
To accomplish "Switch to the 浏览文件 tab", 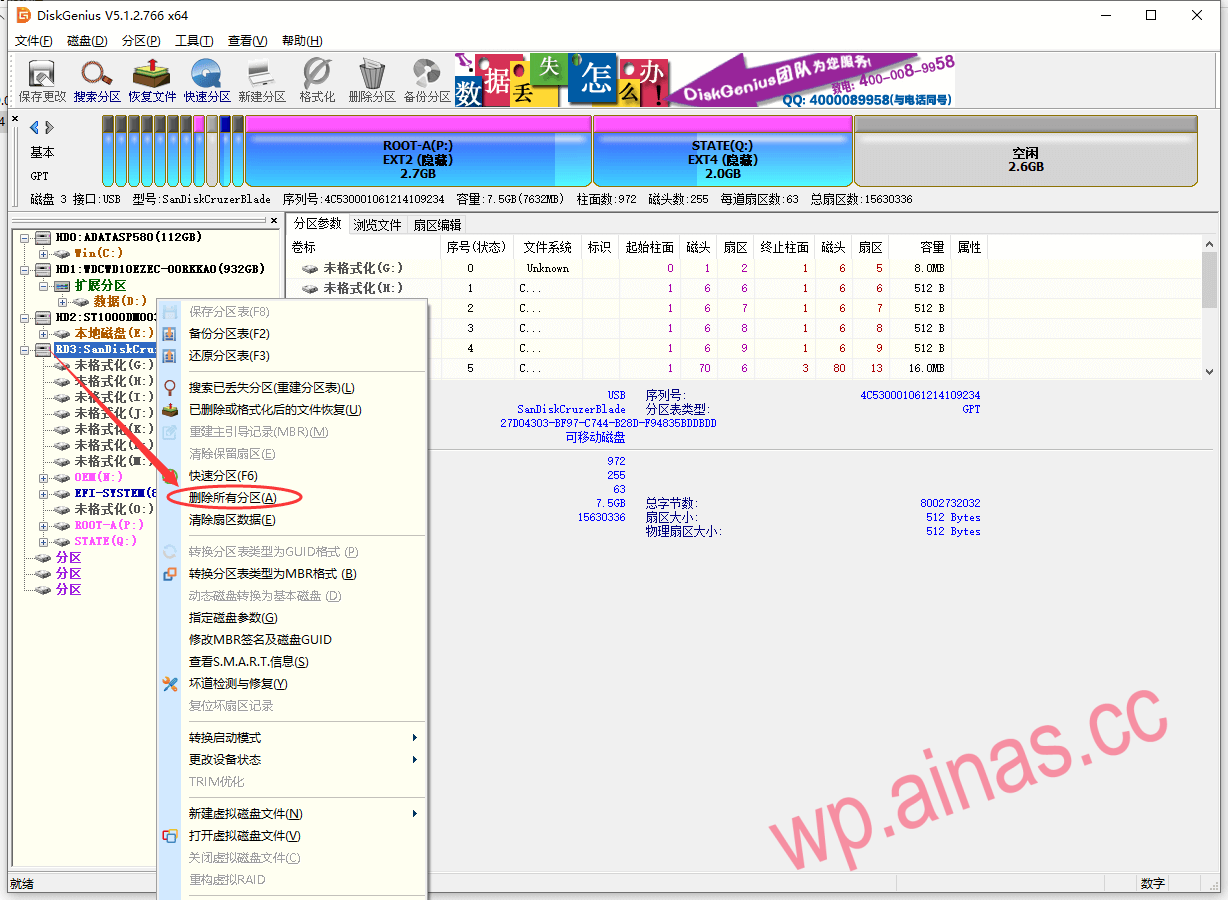I will tap(377, 225).
